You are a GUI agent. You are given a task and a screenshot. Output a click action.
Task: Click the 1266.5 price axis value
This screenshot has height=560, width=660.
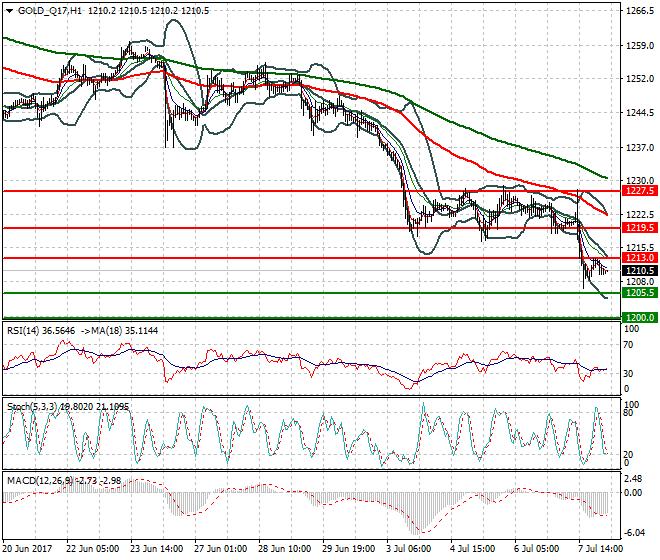pos(640,11)
